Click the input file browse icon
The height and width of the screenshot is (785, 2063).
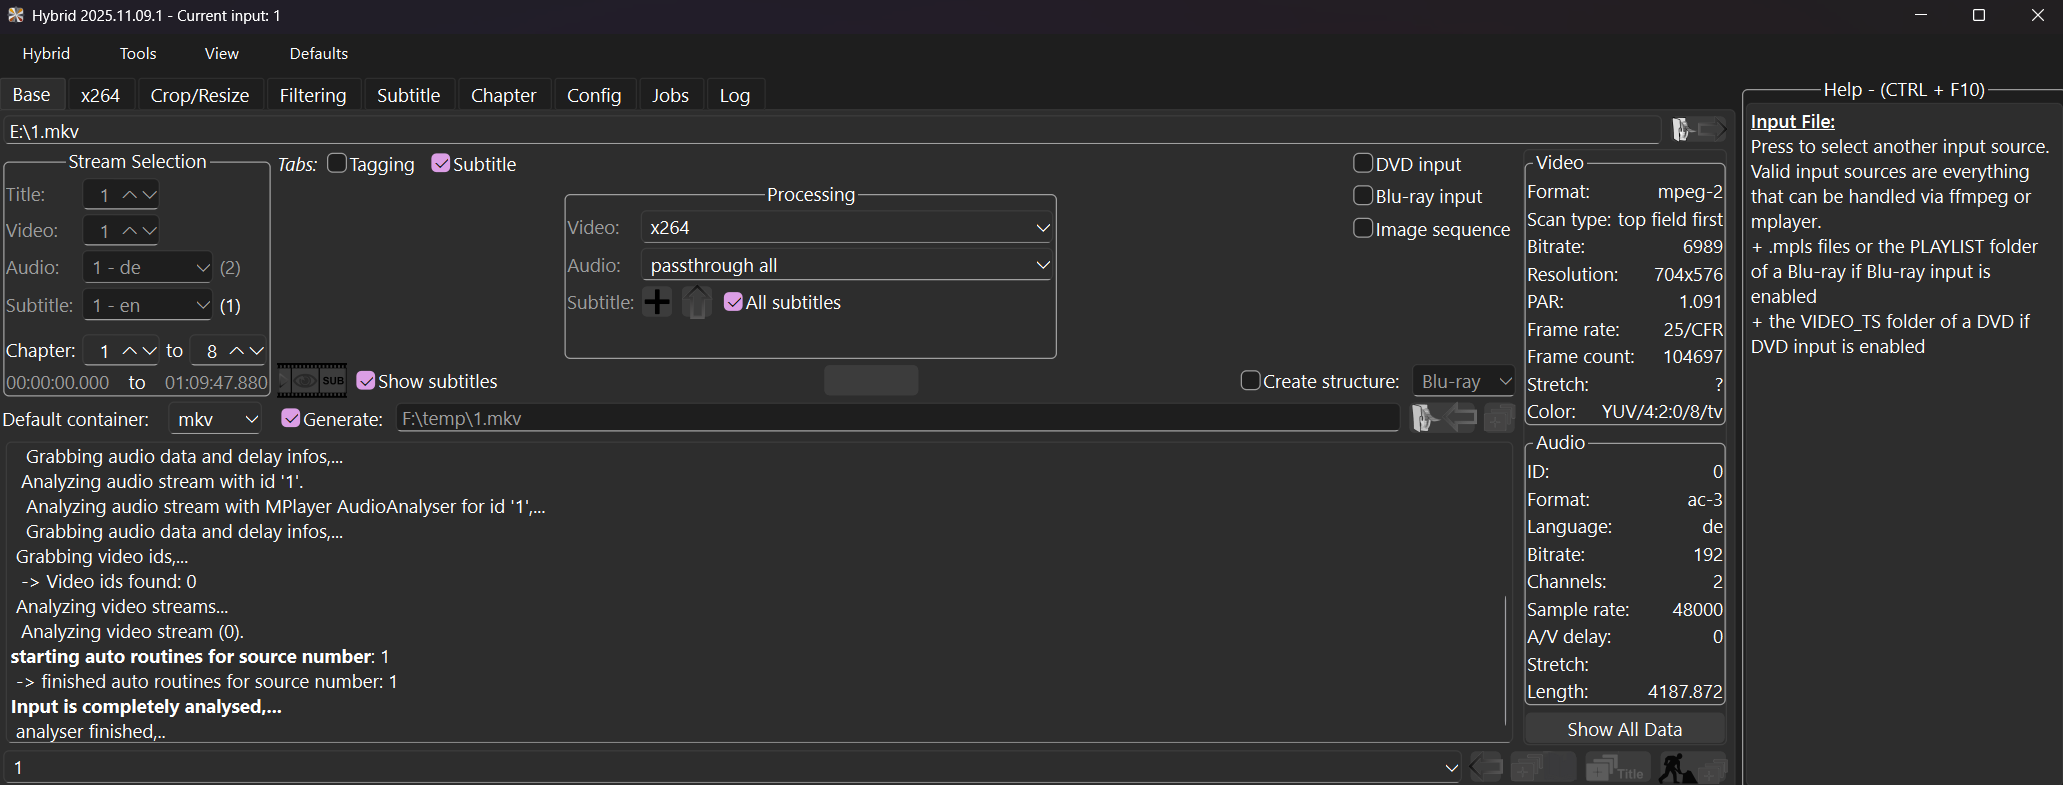[x=1699, y=130]
